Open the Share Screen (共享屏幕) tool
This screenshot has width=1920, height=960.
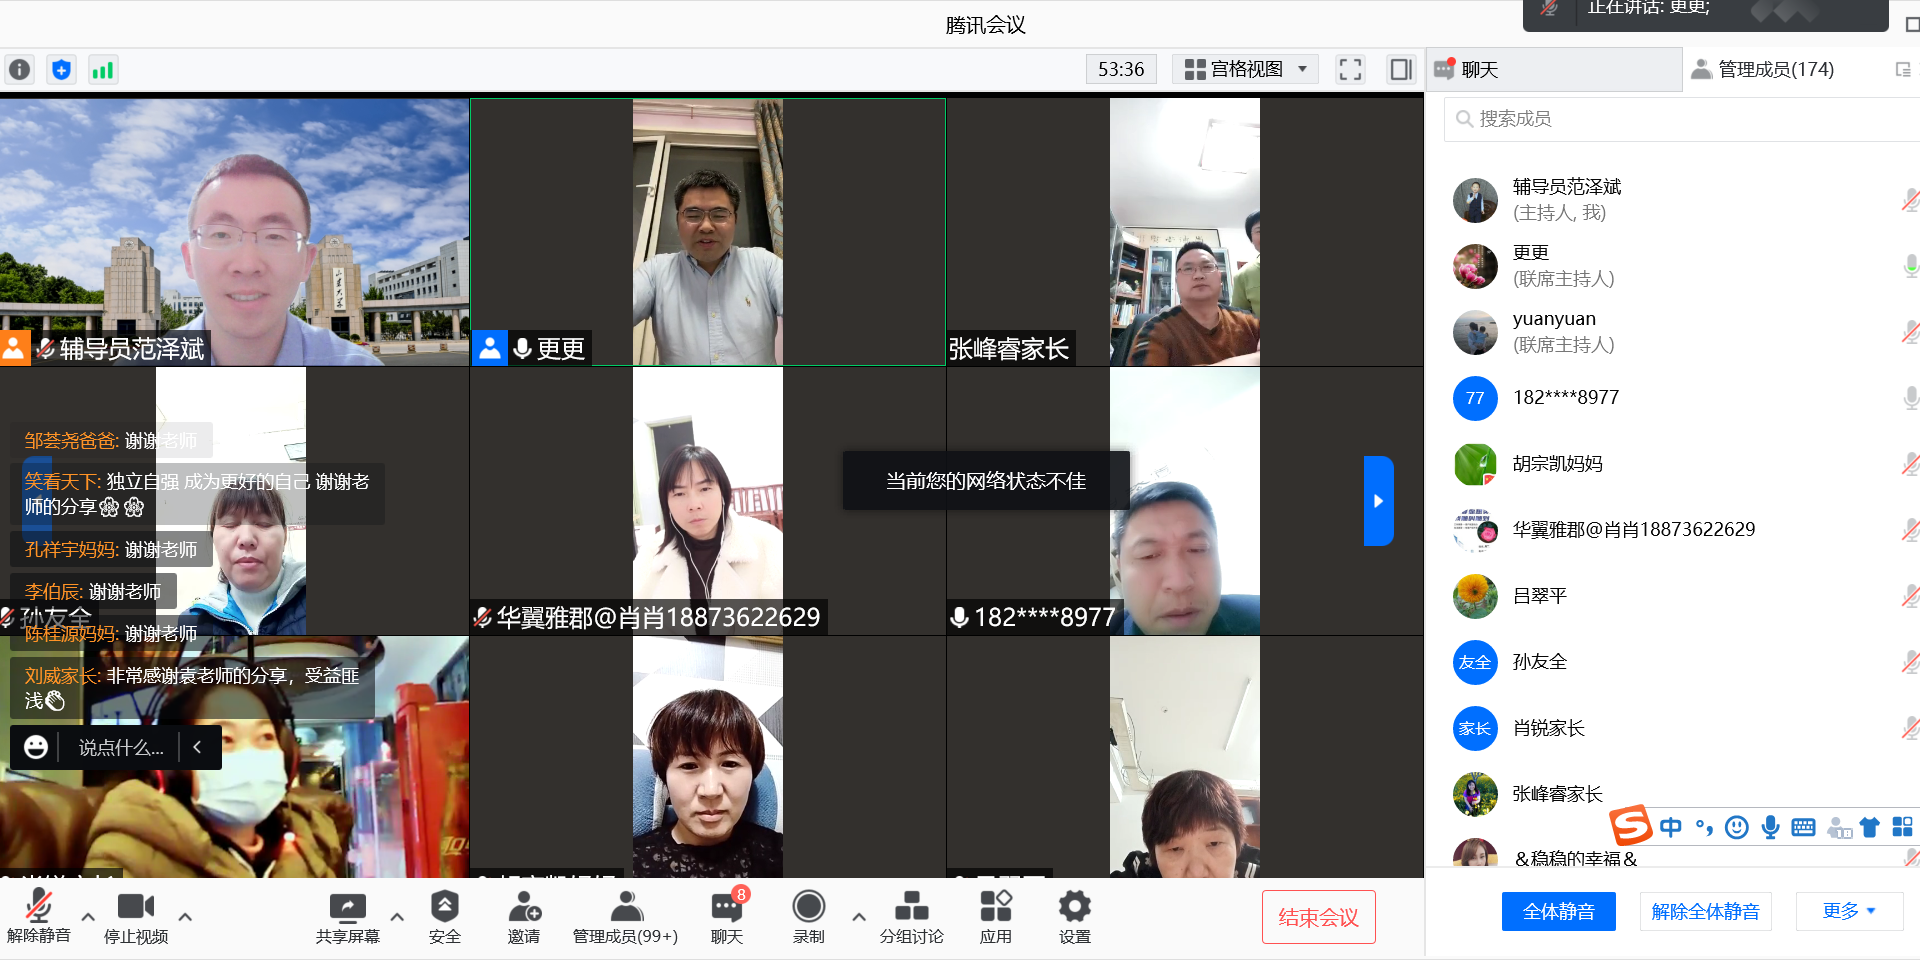click(x=347, y=917)
